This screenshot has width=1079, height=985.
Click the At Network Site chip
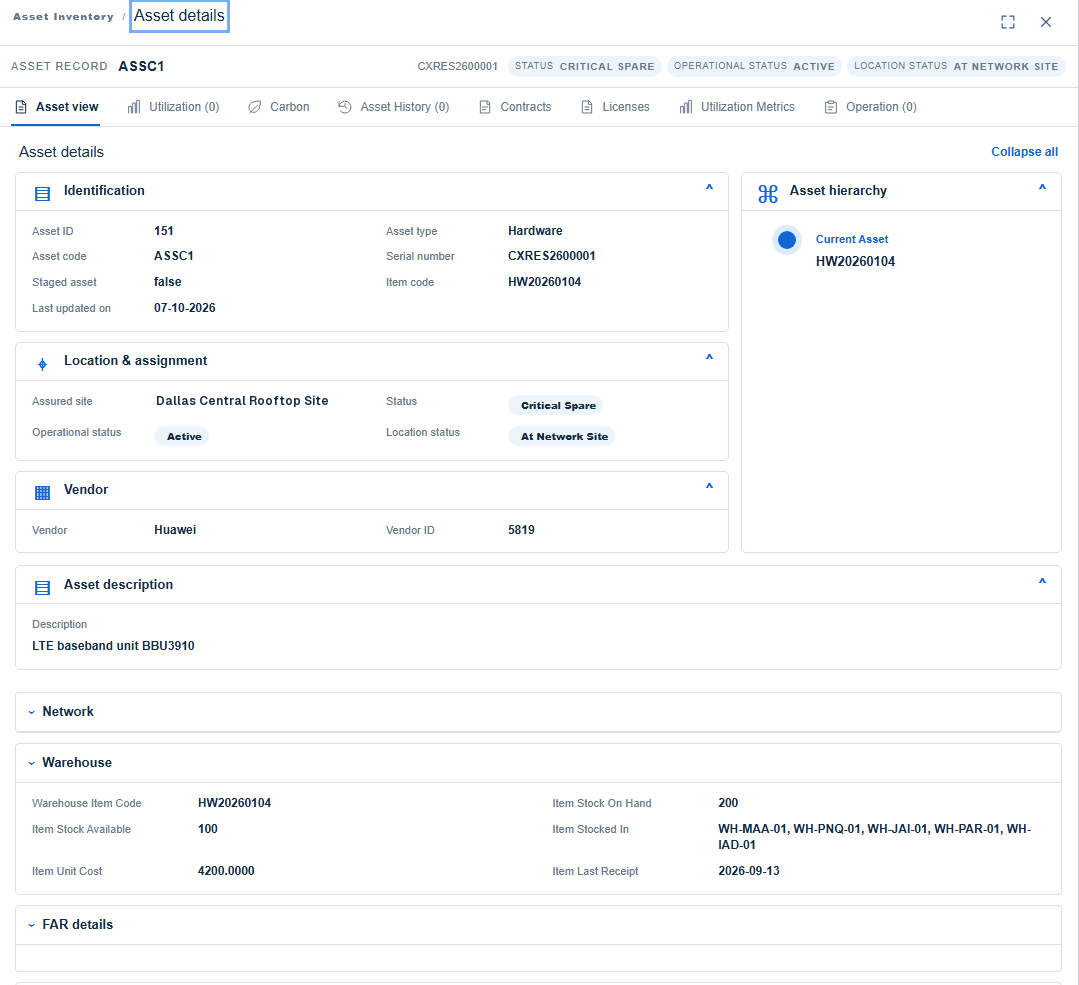562,436
